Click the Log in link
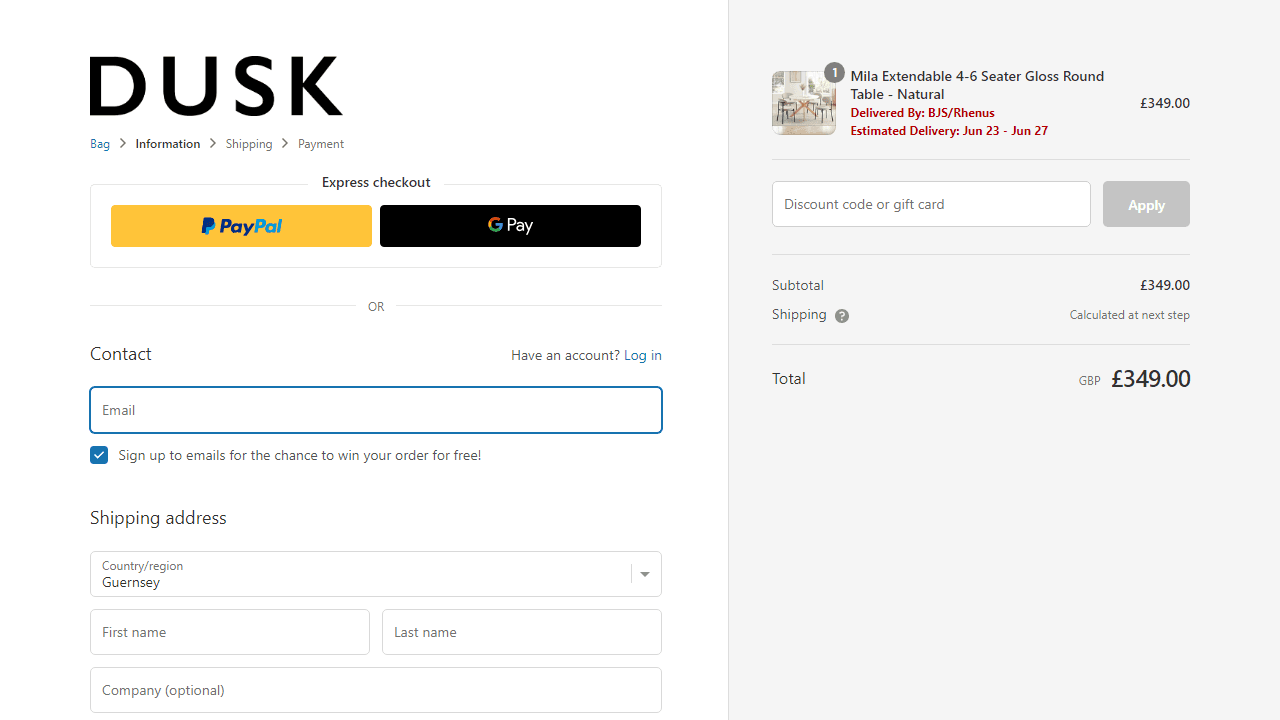 [643, 355]
